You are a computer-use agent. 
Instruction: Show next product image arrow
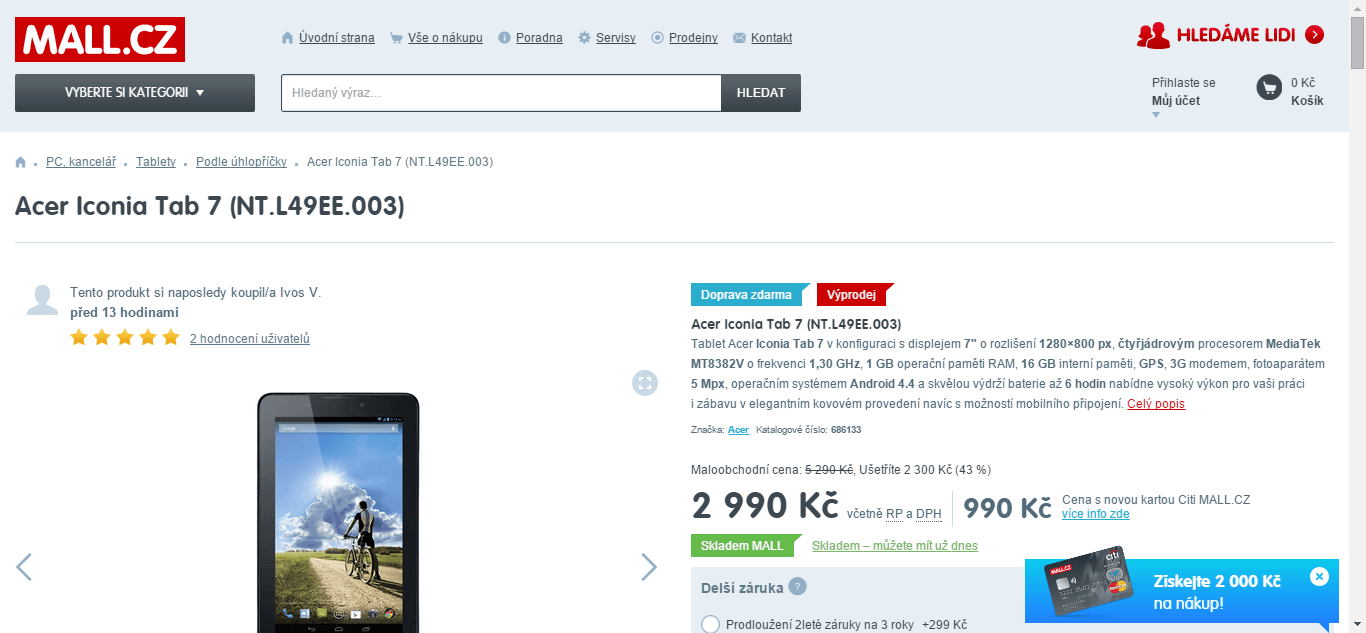click(649, 567)
